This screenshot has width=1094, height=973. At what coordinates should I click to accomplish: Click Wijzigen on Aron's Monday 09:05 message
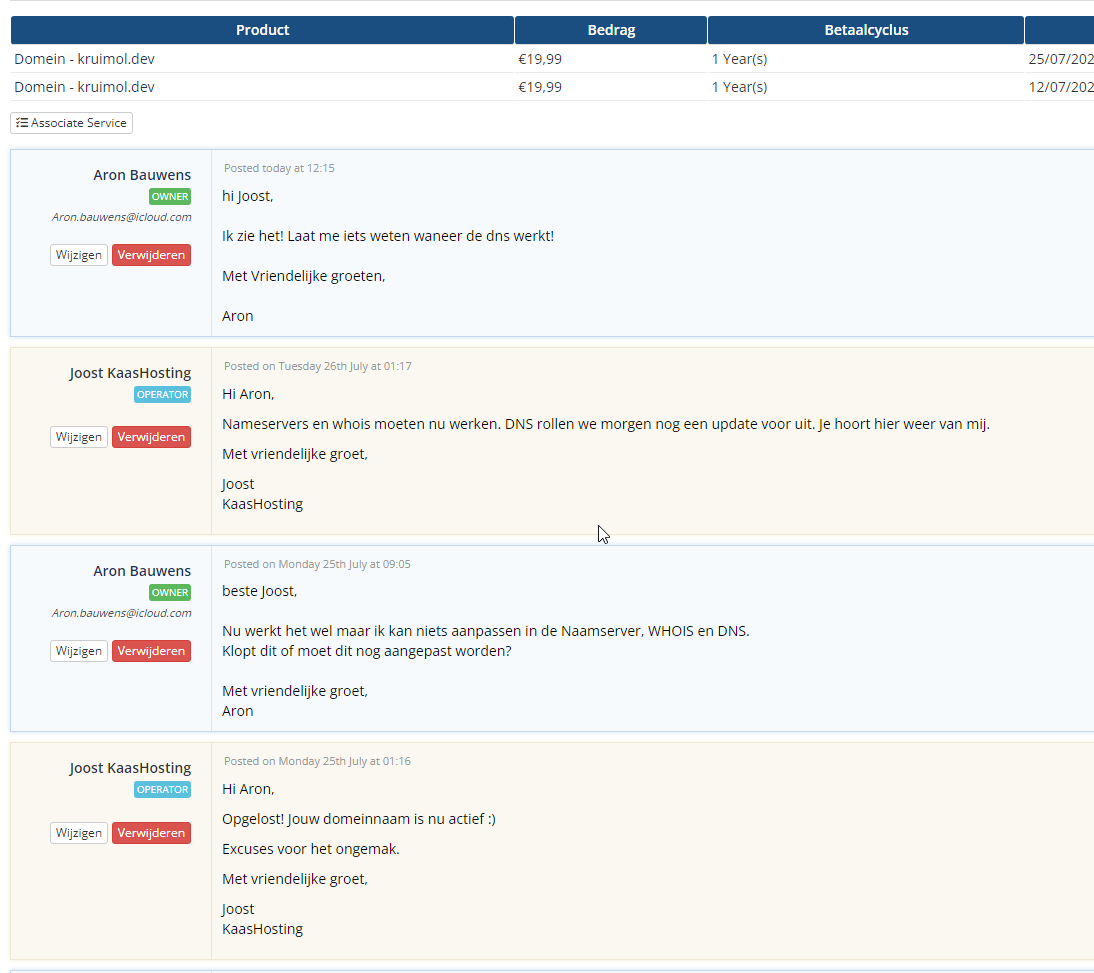click(x=79, y=651)
